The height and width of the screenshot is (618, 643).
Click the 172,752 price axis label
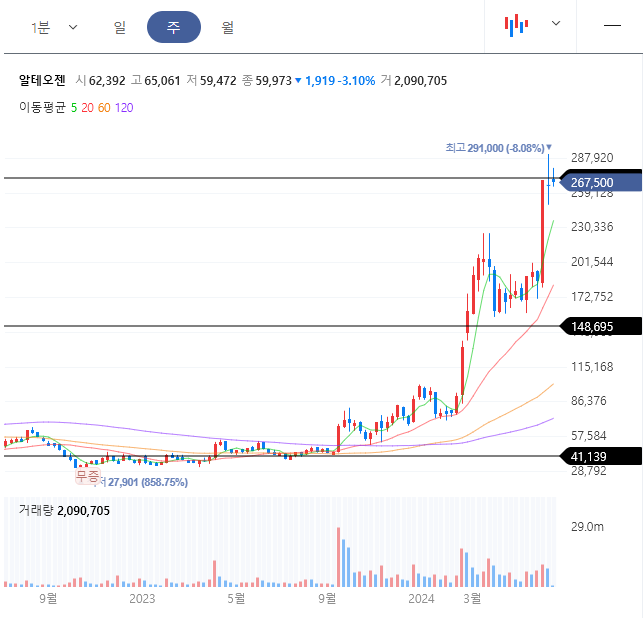coord(592,296)
